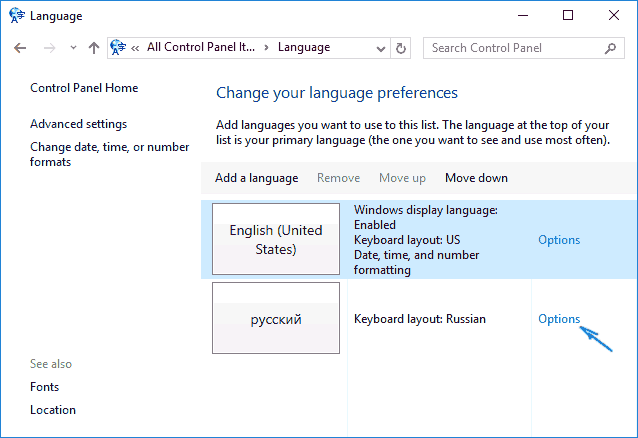Click the Language breadcrumb segment

(304, 47)
